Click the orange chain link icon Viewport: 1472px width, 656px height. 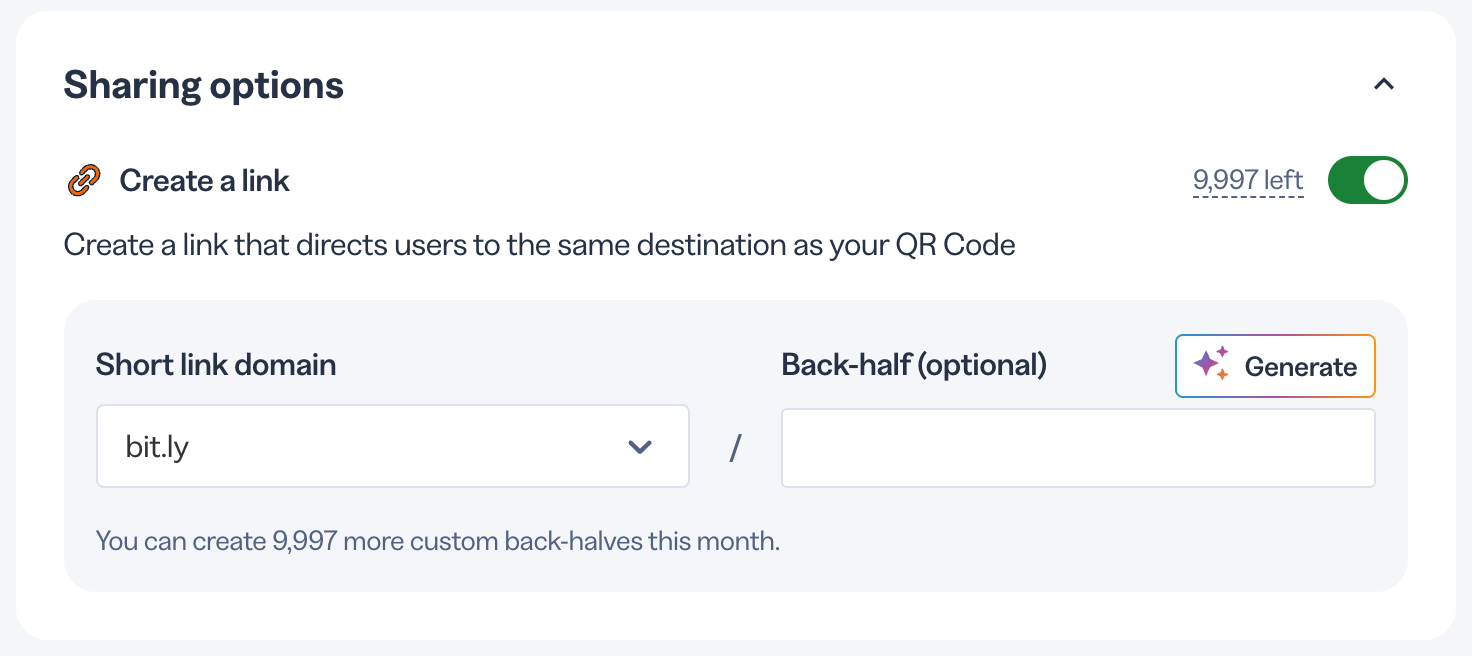(x=84, y=181)
